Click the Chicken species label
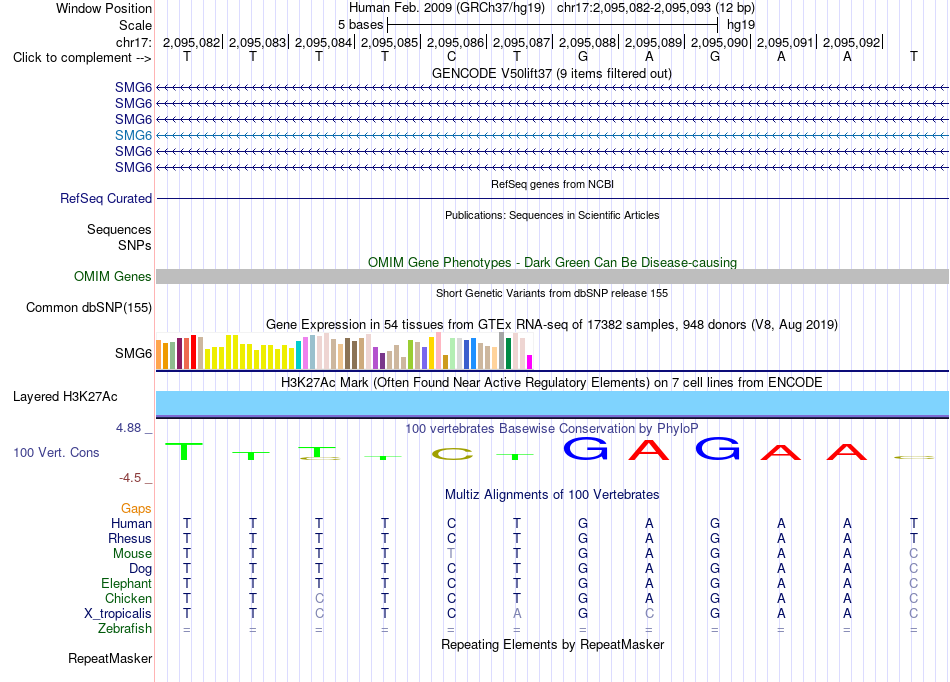This screenshot has height=682, width=950. [x=128, y=598]
